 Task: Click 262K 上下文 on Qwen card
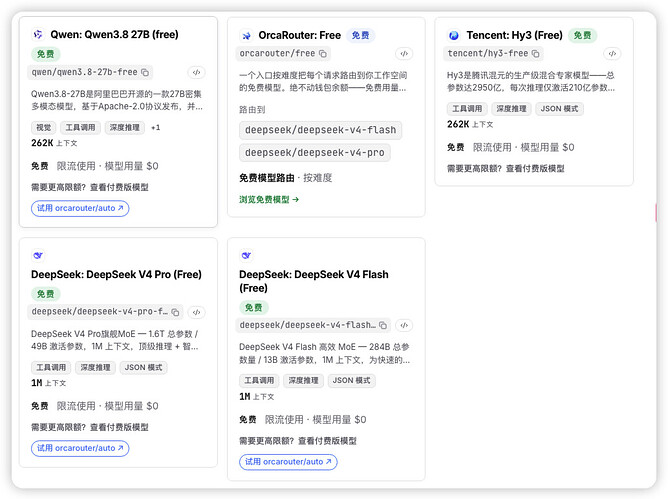[x=54, y=143]
